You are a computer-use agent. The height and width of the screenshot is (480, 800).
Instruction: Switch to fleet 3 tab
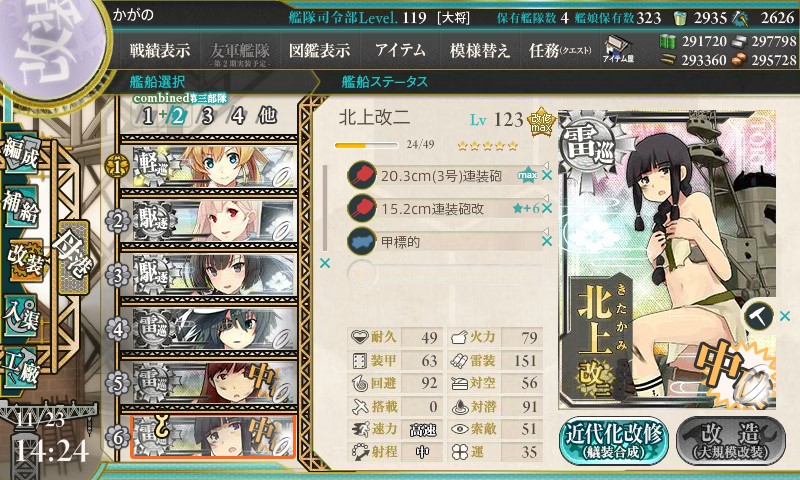point(207,116)
